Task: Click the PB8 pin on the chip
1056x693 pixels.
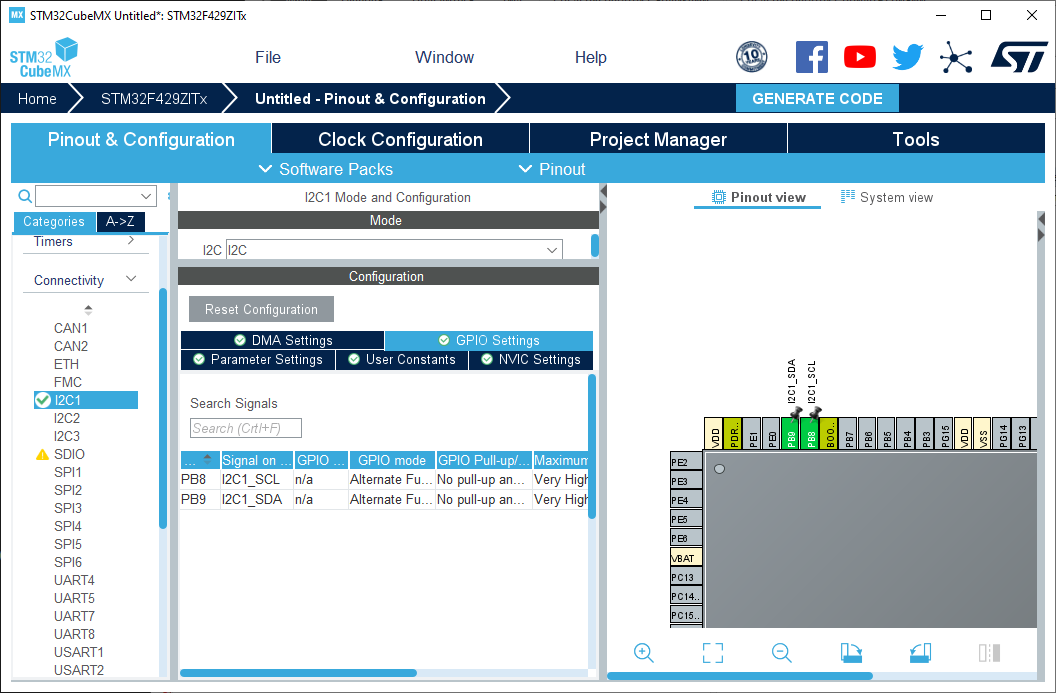Action: [811, 433]
